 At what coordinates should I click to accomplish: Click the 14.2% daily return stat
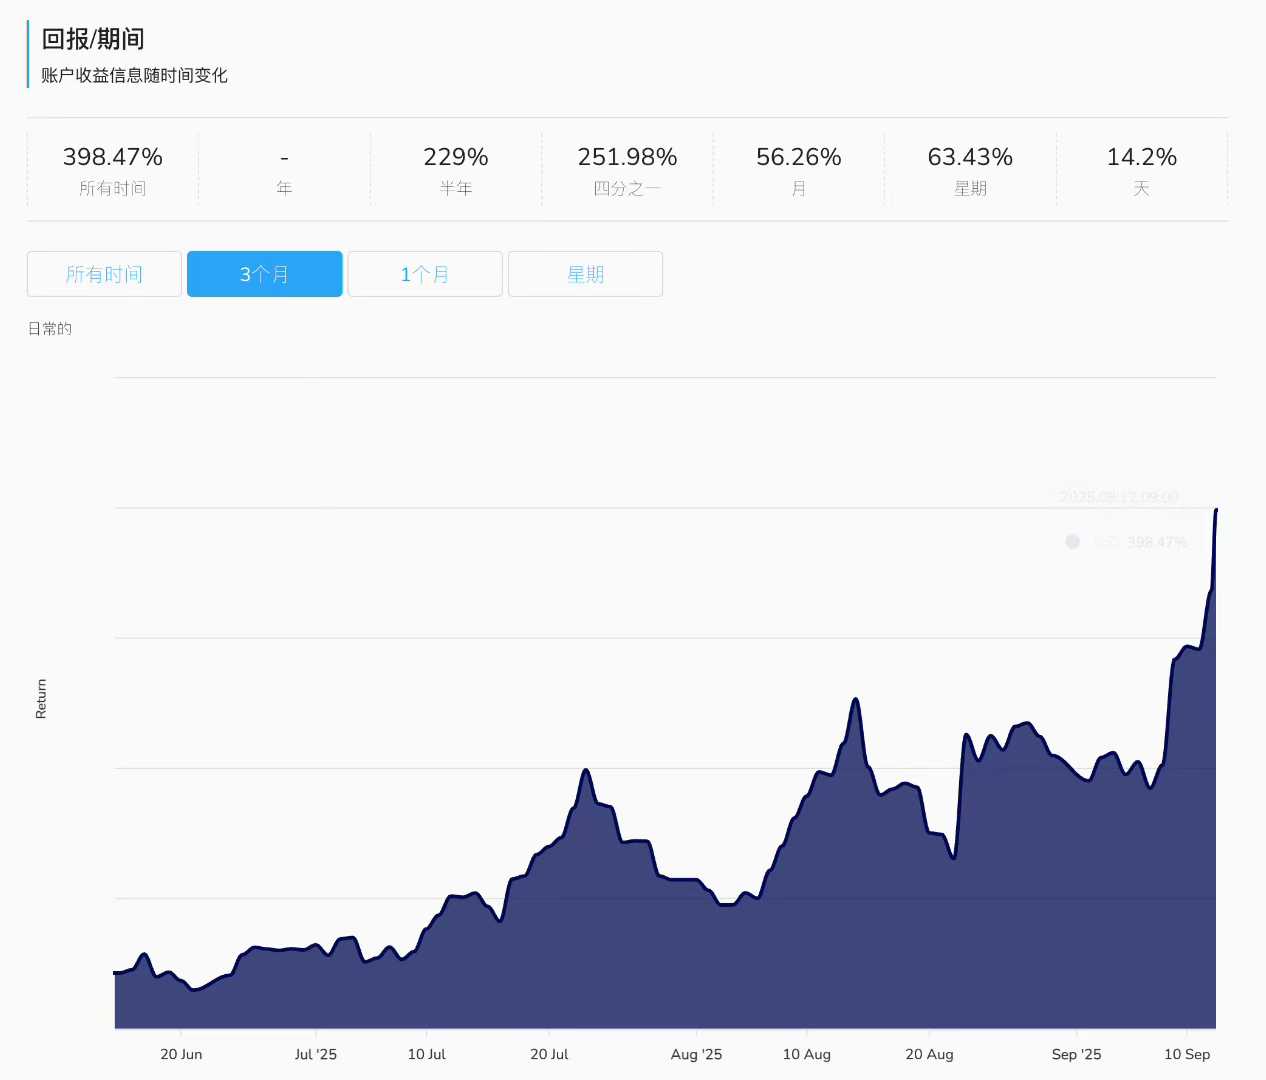coord(1141,157)
